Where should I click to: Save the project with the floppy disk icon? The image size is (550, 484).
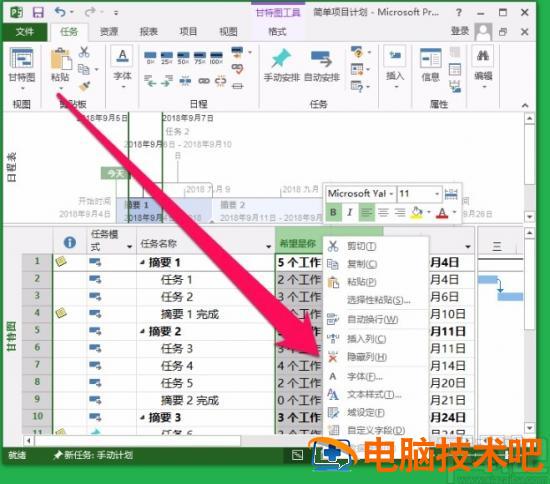coord(38,13)
